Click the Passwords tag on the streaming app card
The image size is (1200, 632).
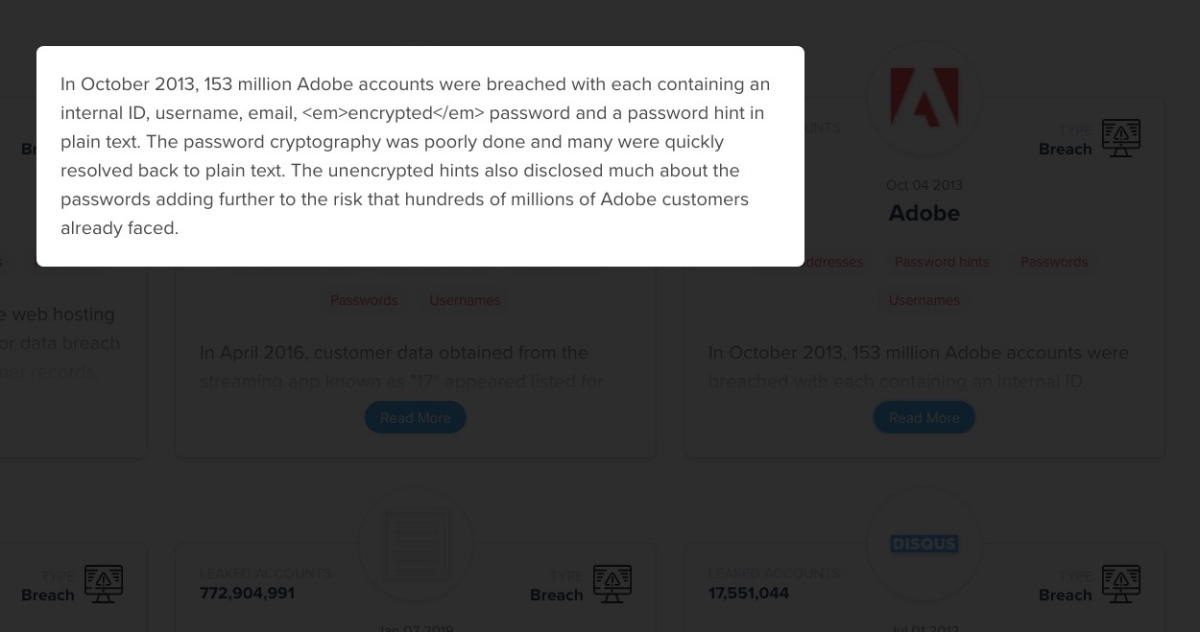click(364, 300)
